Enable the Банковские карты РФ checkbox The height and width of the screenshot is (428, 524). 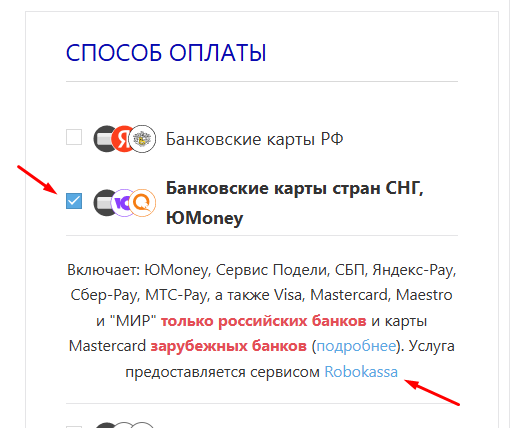coord(74,137)
